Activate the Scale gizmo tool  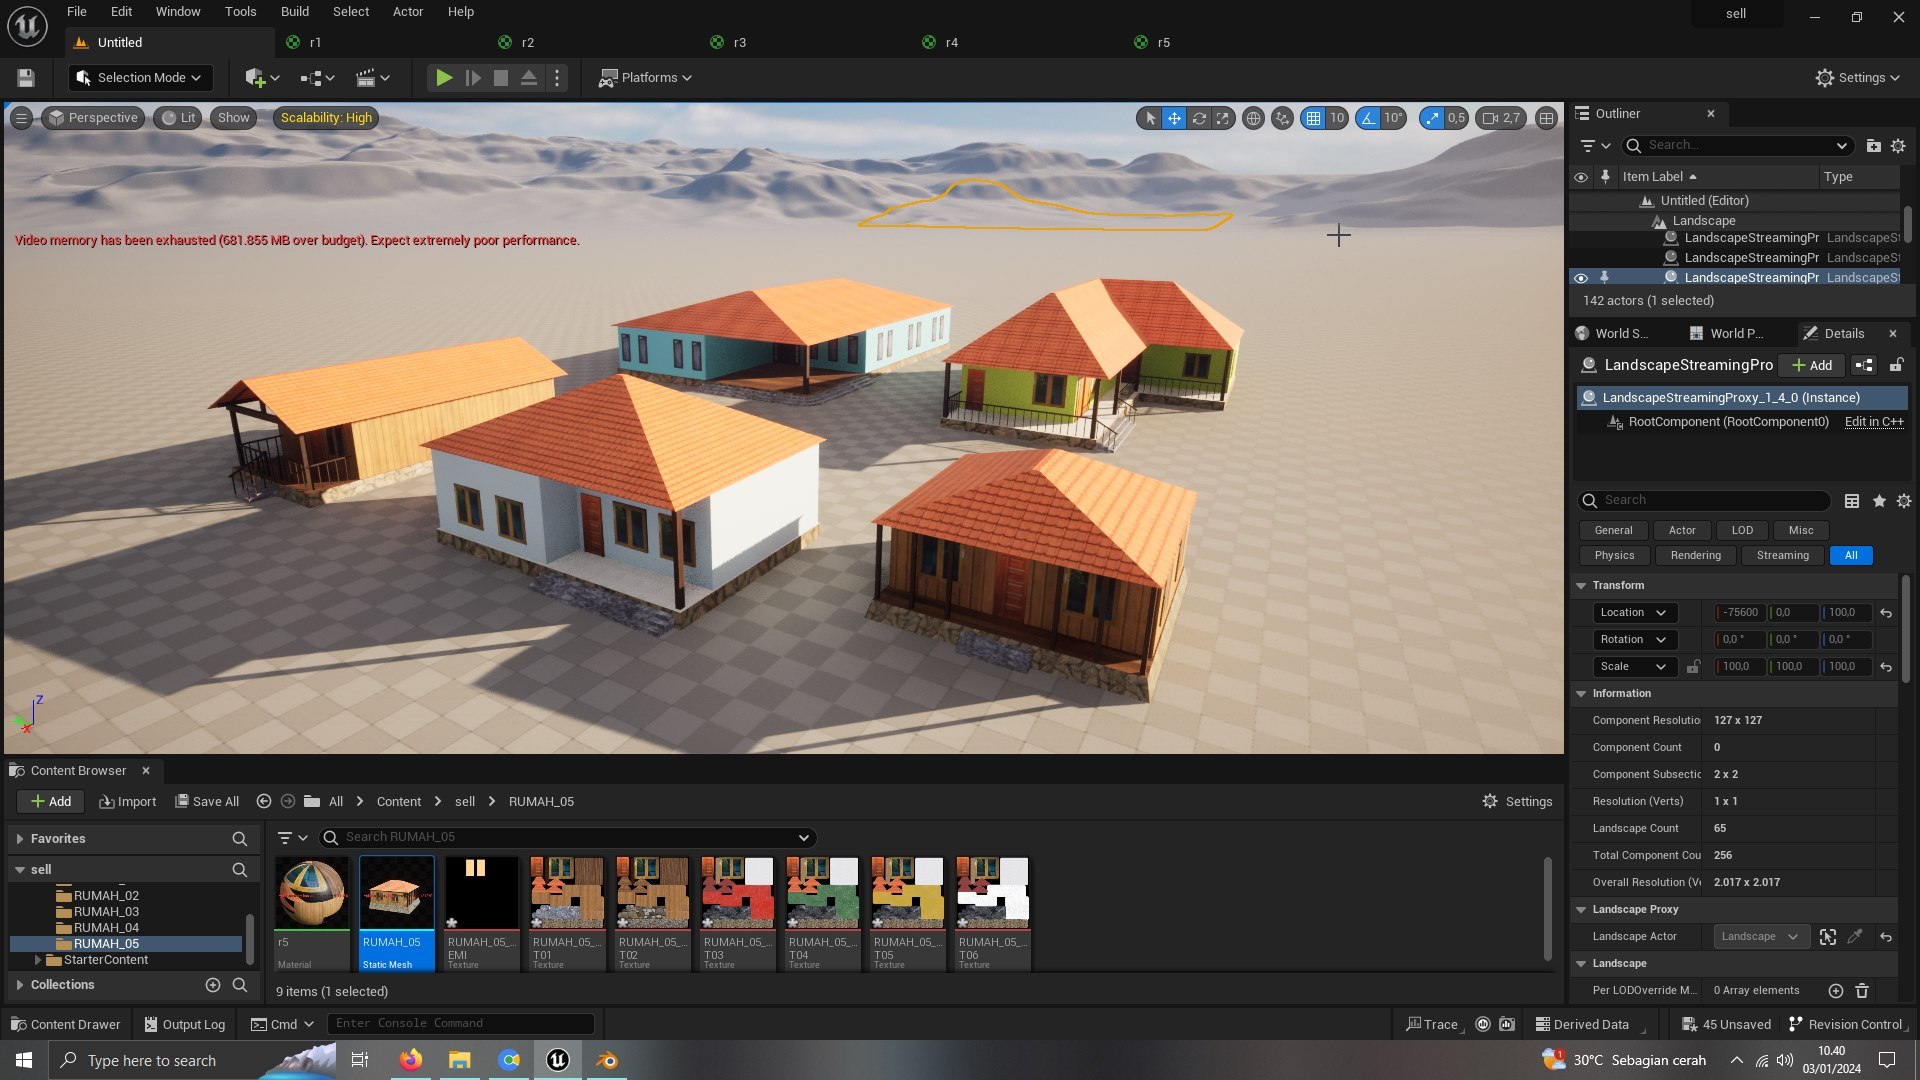[1223, 118]
